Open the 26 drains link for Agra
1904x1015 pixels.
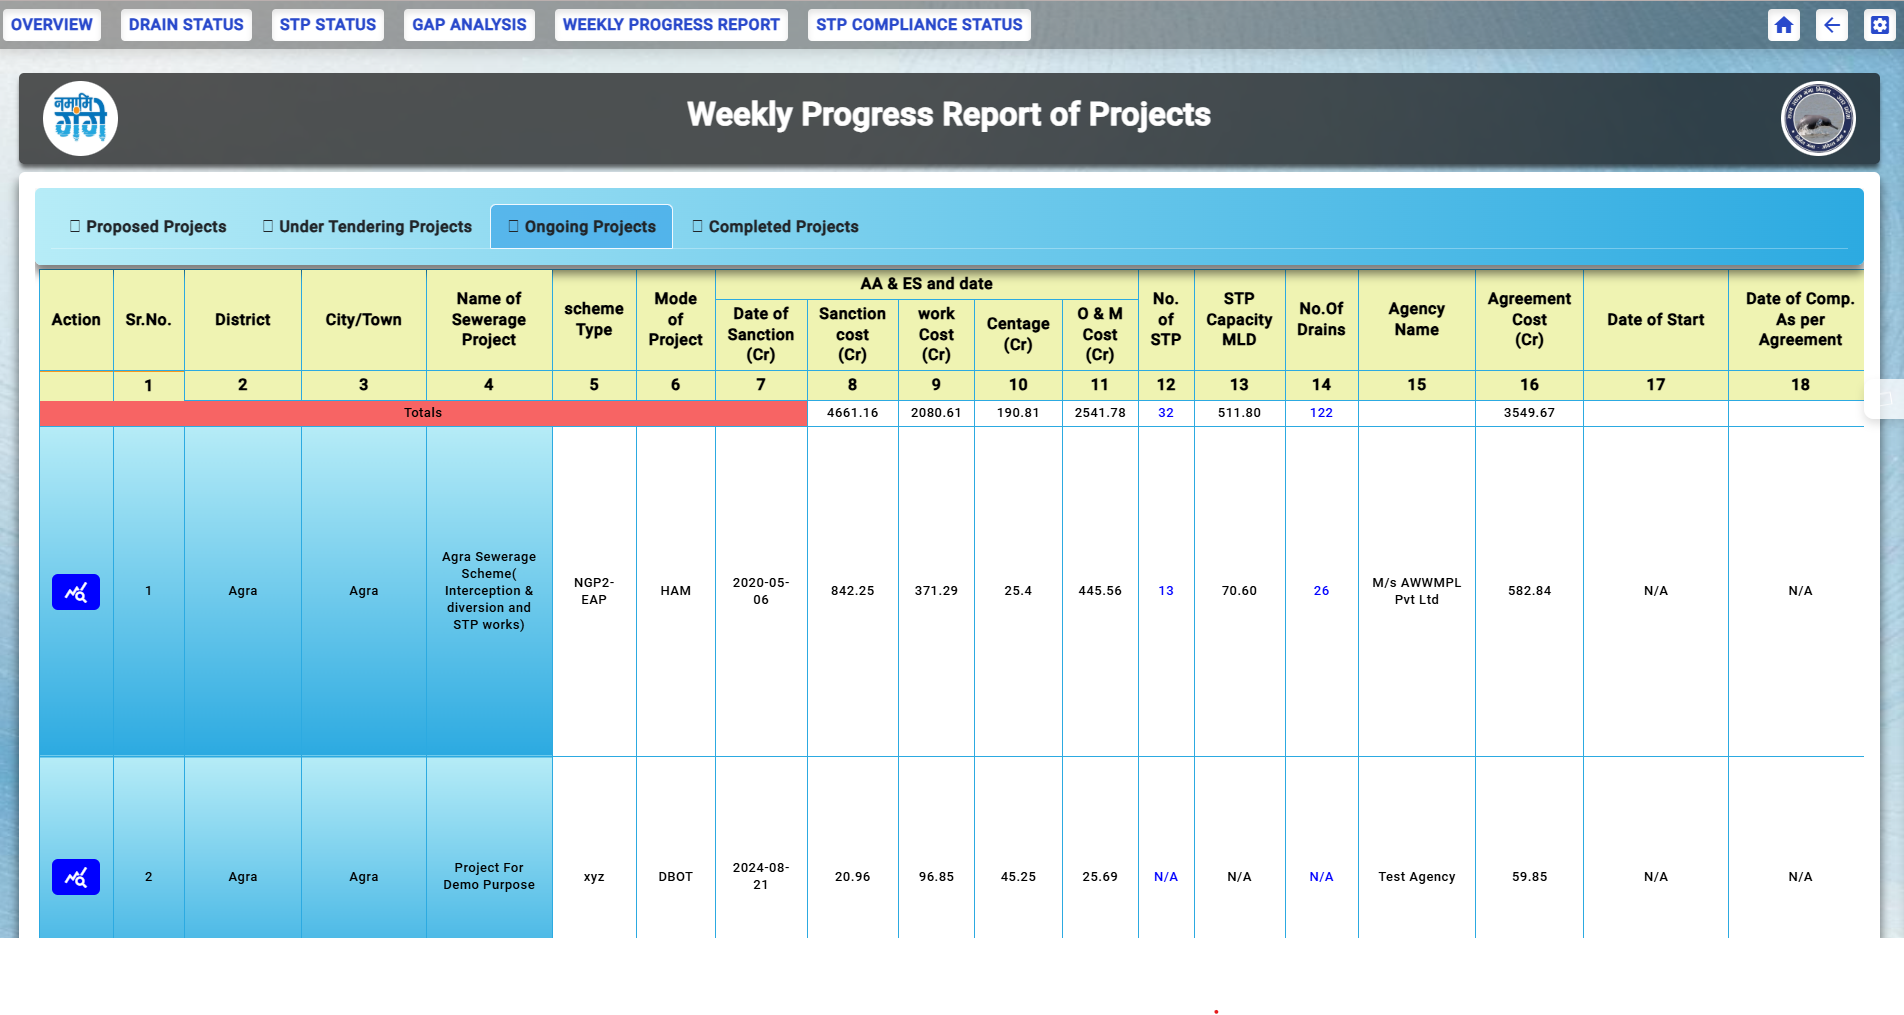point(1321,591)
